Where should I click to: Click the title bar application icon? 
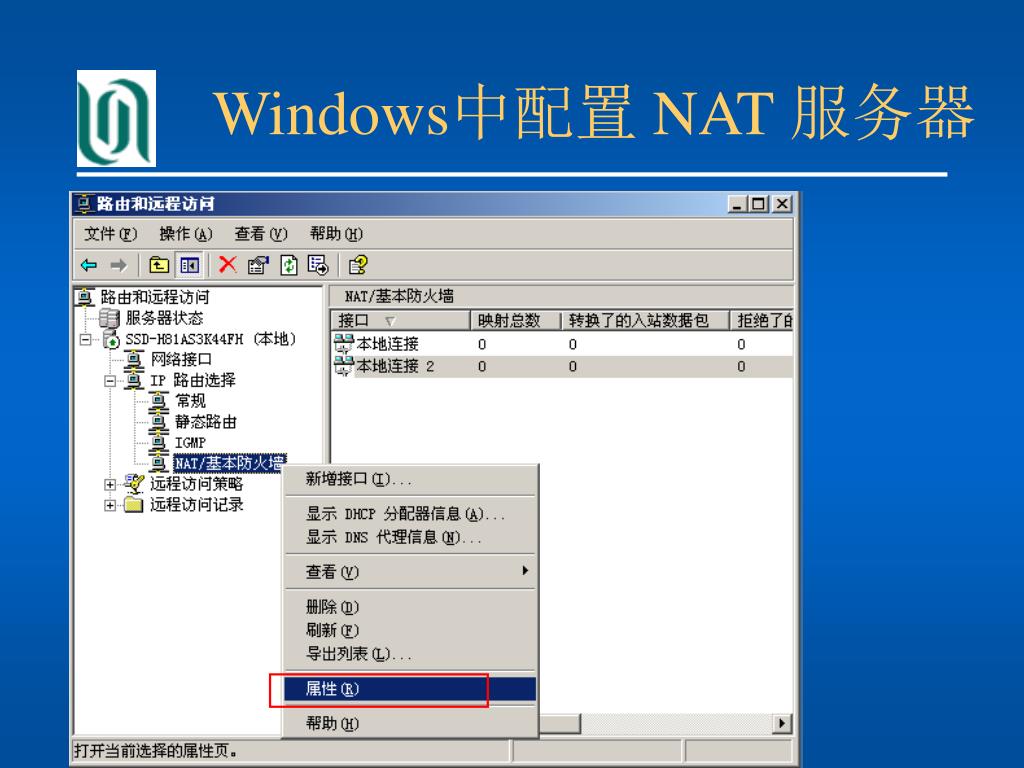point(84,204)
